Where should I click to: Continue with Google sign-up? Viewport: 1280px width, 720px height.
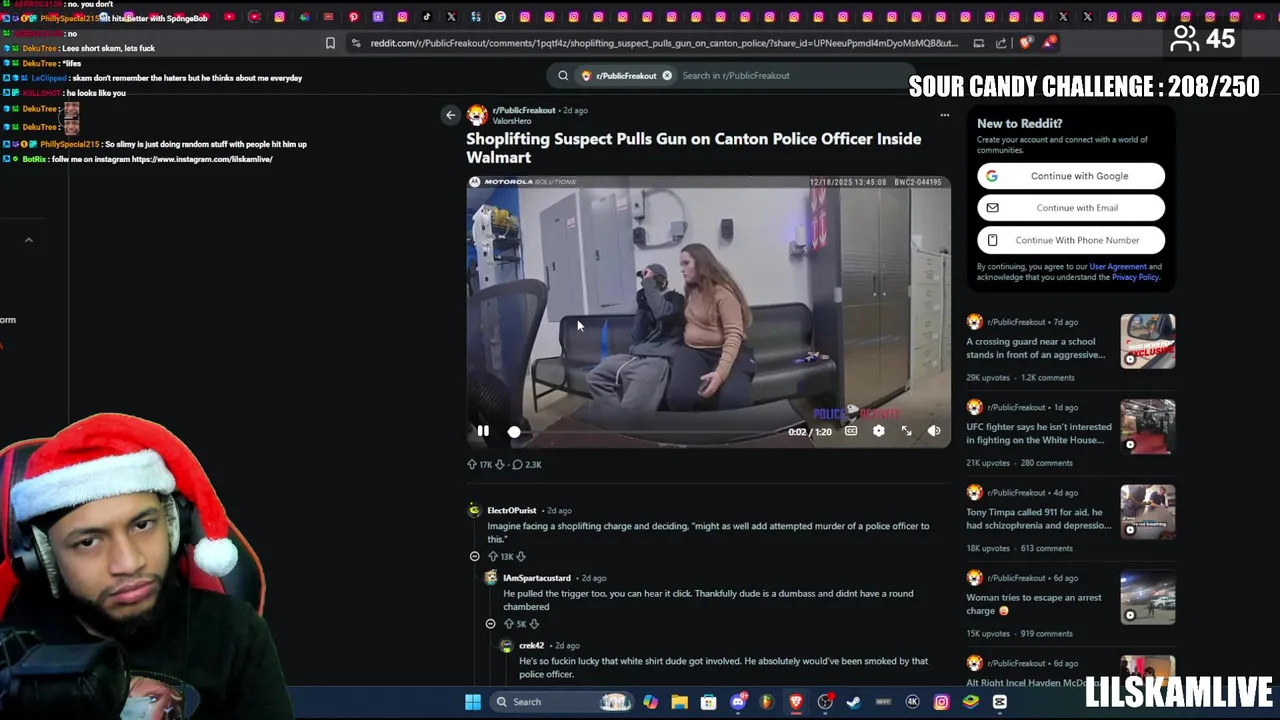[x=1071, y=176]
